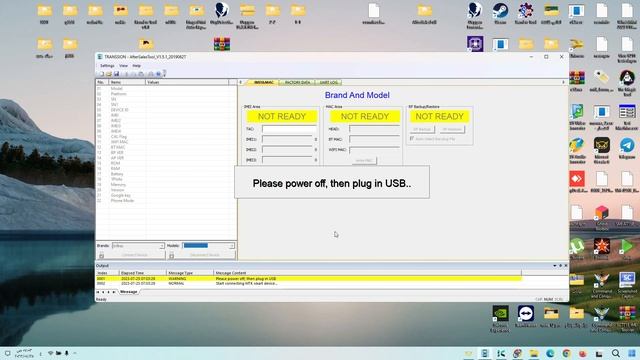Open the Settings menu
The image size is (640, 360).
107,65
